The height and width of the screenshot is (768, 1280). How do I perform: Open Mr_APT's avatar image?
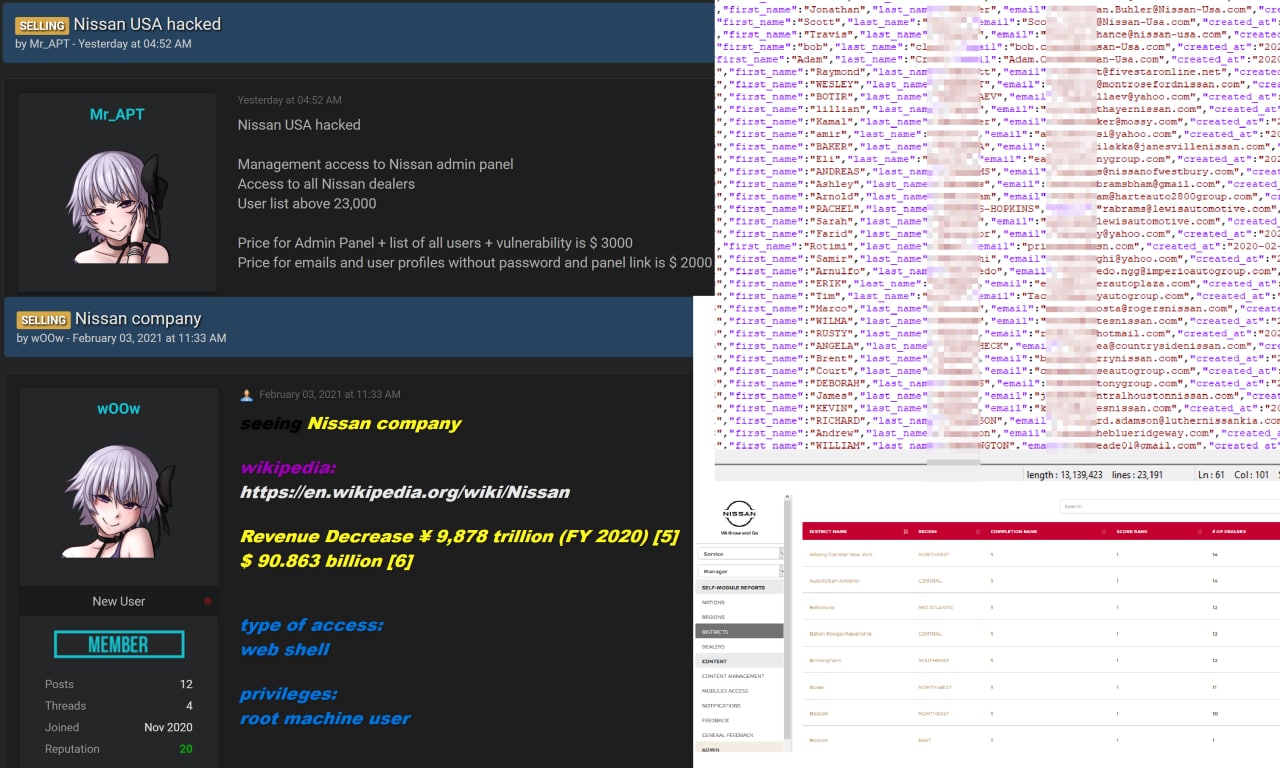point(118,205)
